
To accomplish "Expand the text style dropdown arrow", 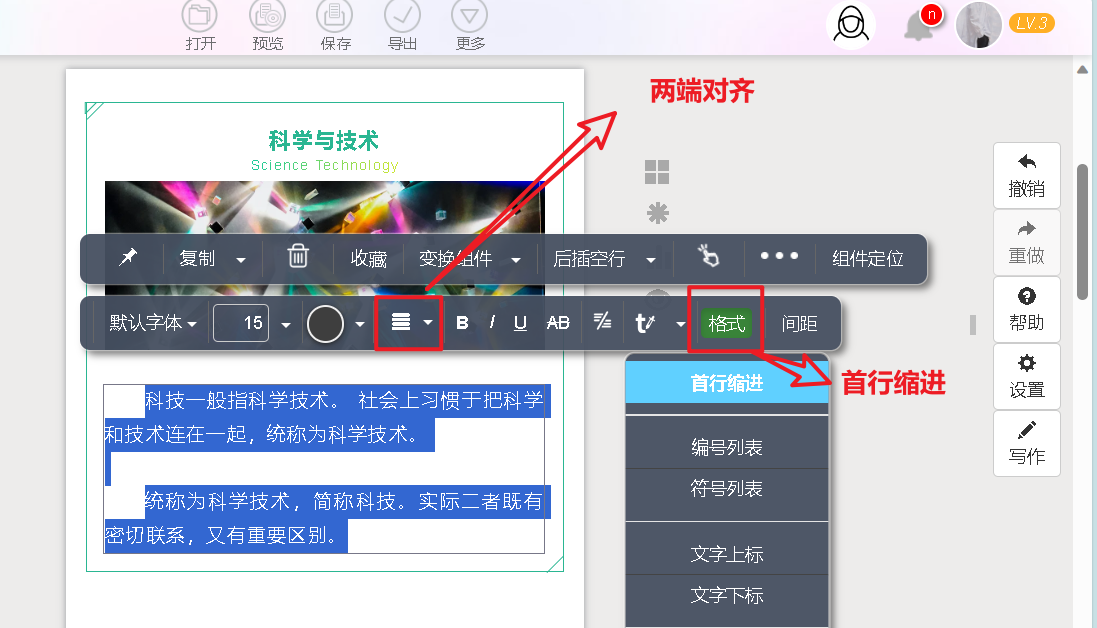I will 681,324.
